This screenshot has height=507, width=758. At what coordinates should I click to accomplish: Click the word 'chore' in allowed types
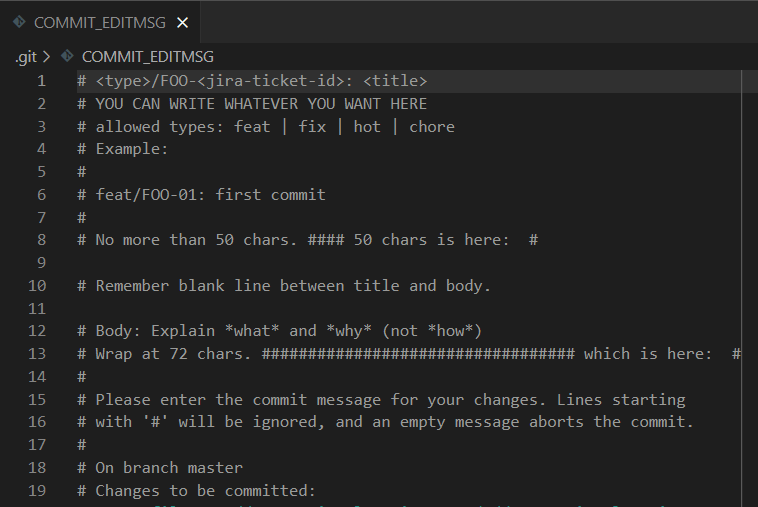(432, 127)
